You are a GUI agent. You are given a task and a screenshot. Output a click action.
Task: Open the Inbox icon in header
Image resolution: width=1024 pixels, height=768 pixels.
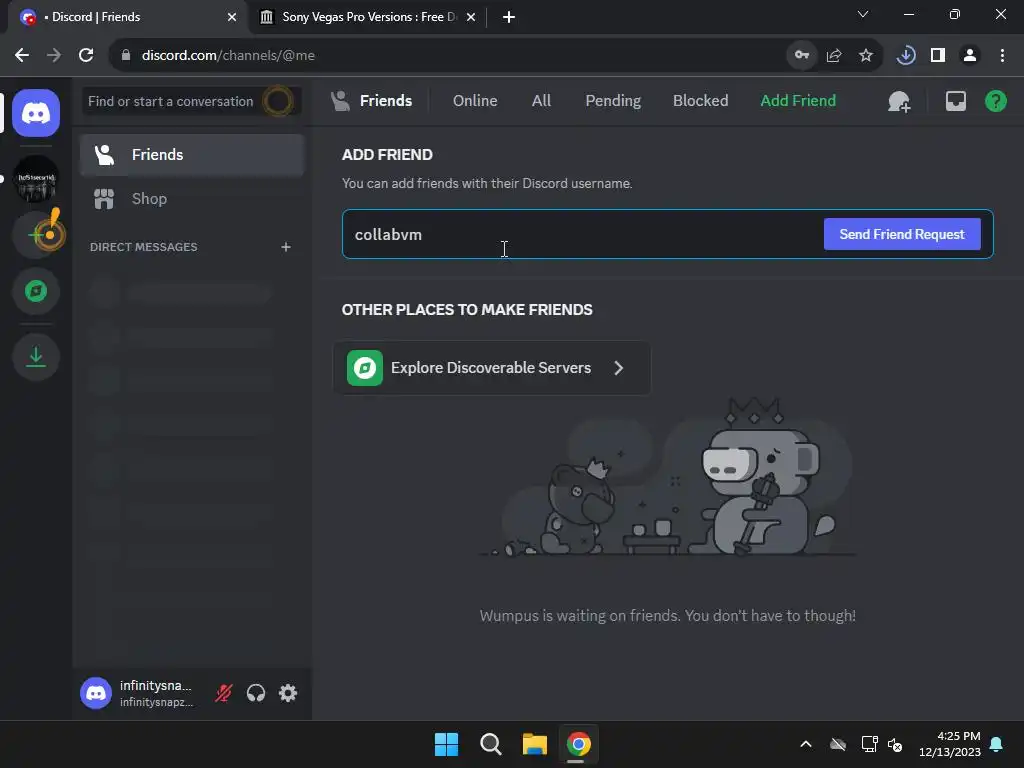(955, 101)
